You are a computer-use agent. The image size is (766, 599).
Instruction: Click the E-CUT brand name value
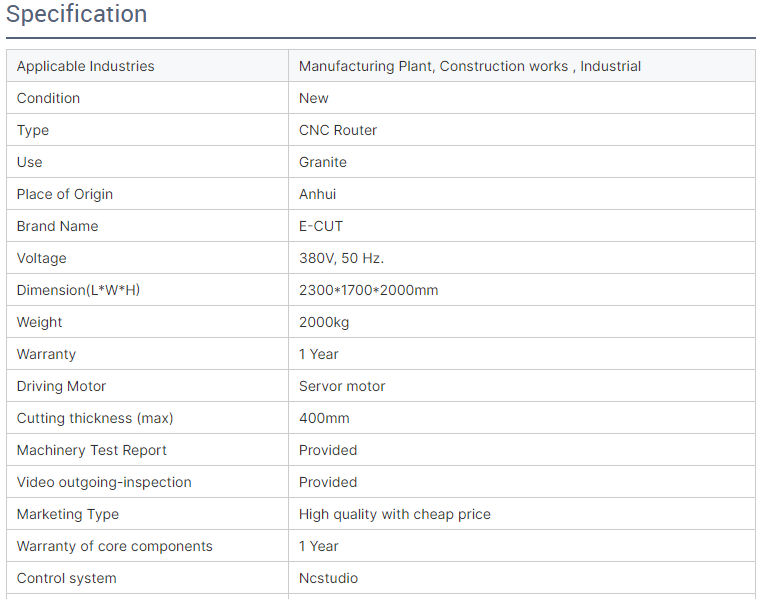320,226
